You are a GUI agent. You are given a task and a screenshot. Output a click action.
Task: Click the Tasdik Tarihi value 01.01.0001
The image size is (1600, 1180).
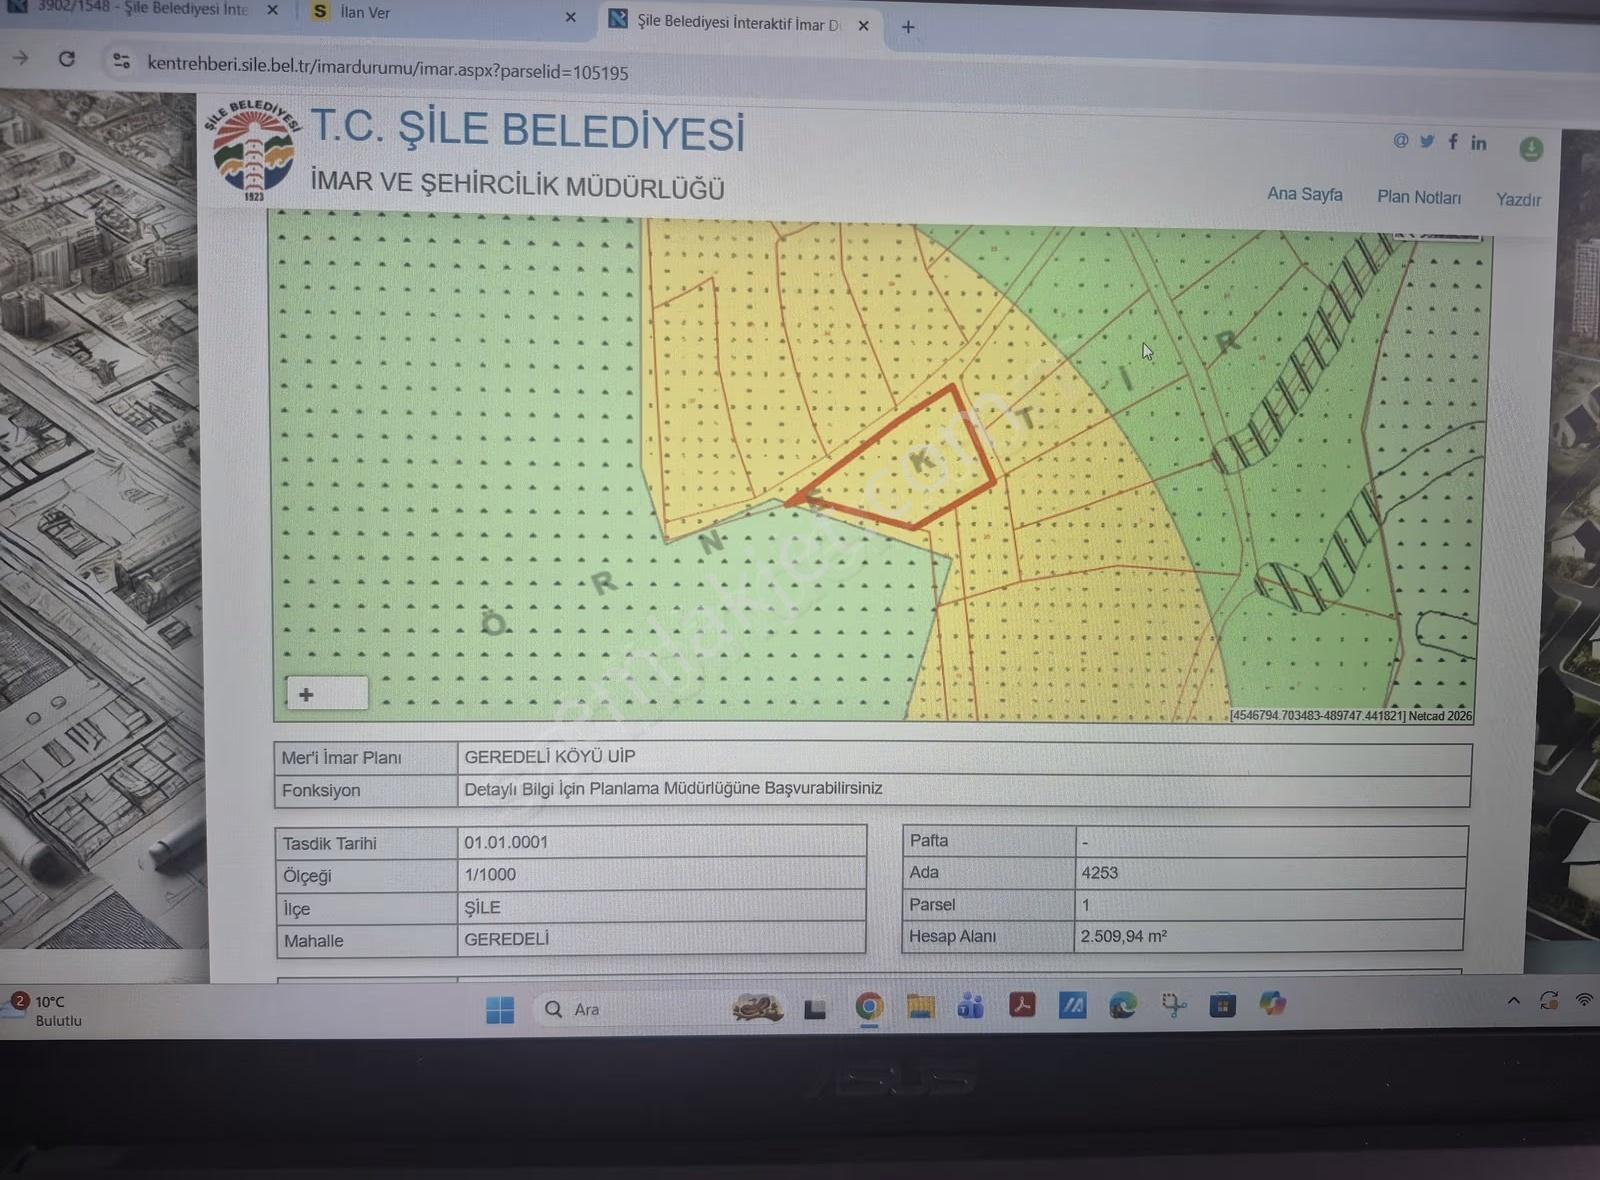(506, 842)
